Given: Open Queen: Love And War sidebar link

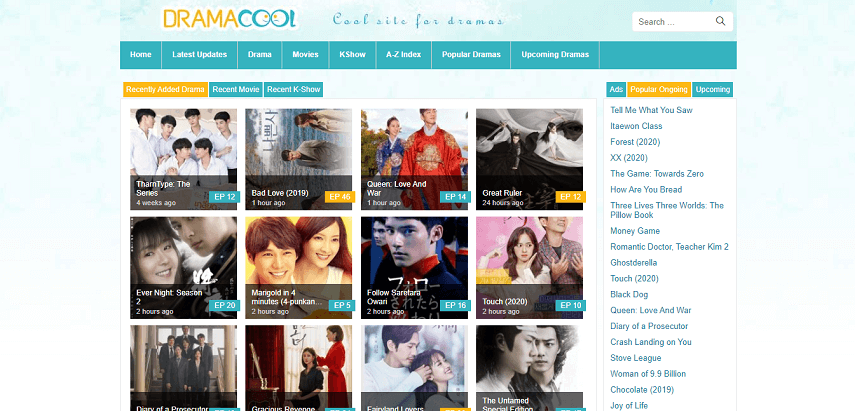Looking at the screenshot, I should click(651, 310).
